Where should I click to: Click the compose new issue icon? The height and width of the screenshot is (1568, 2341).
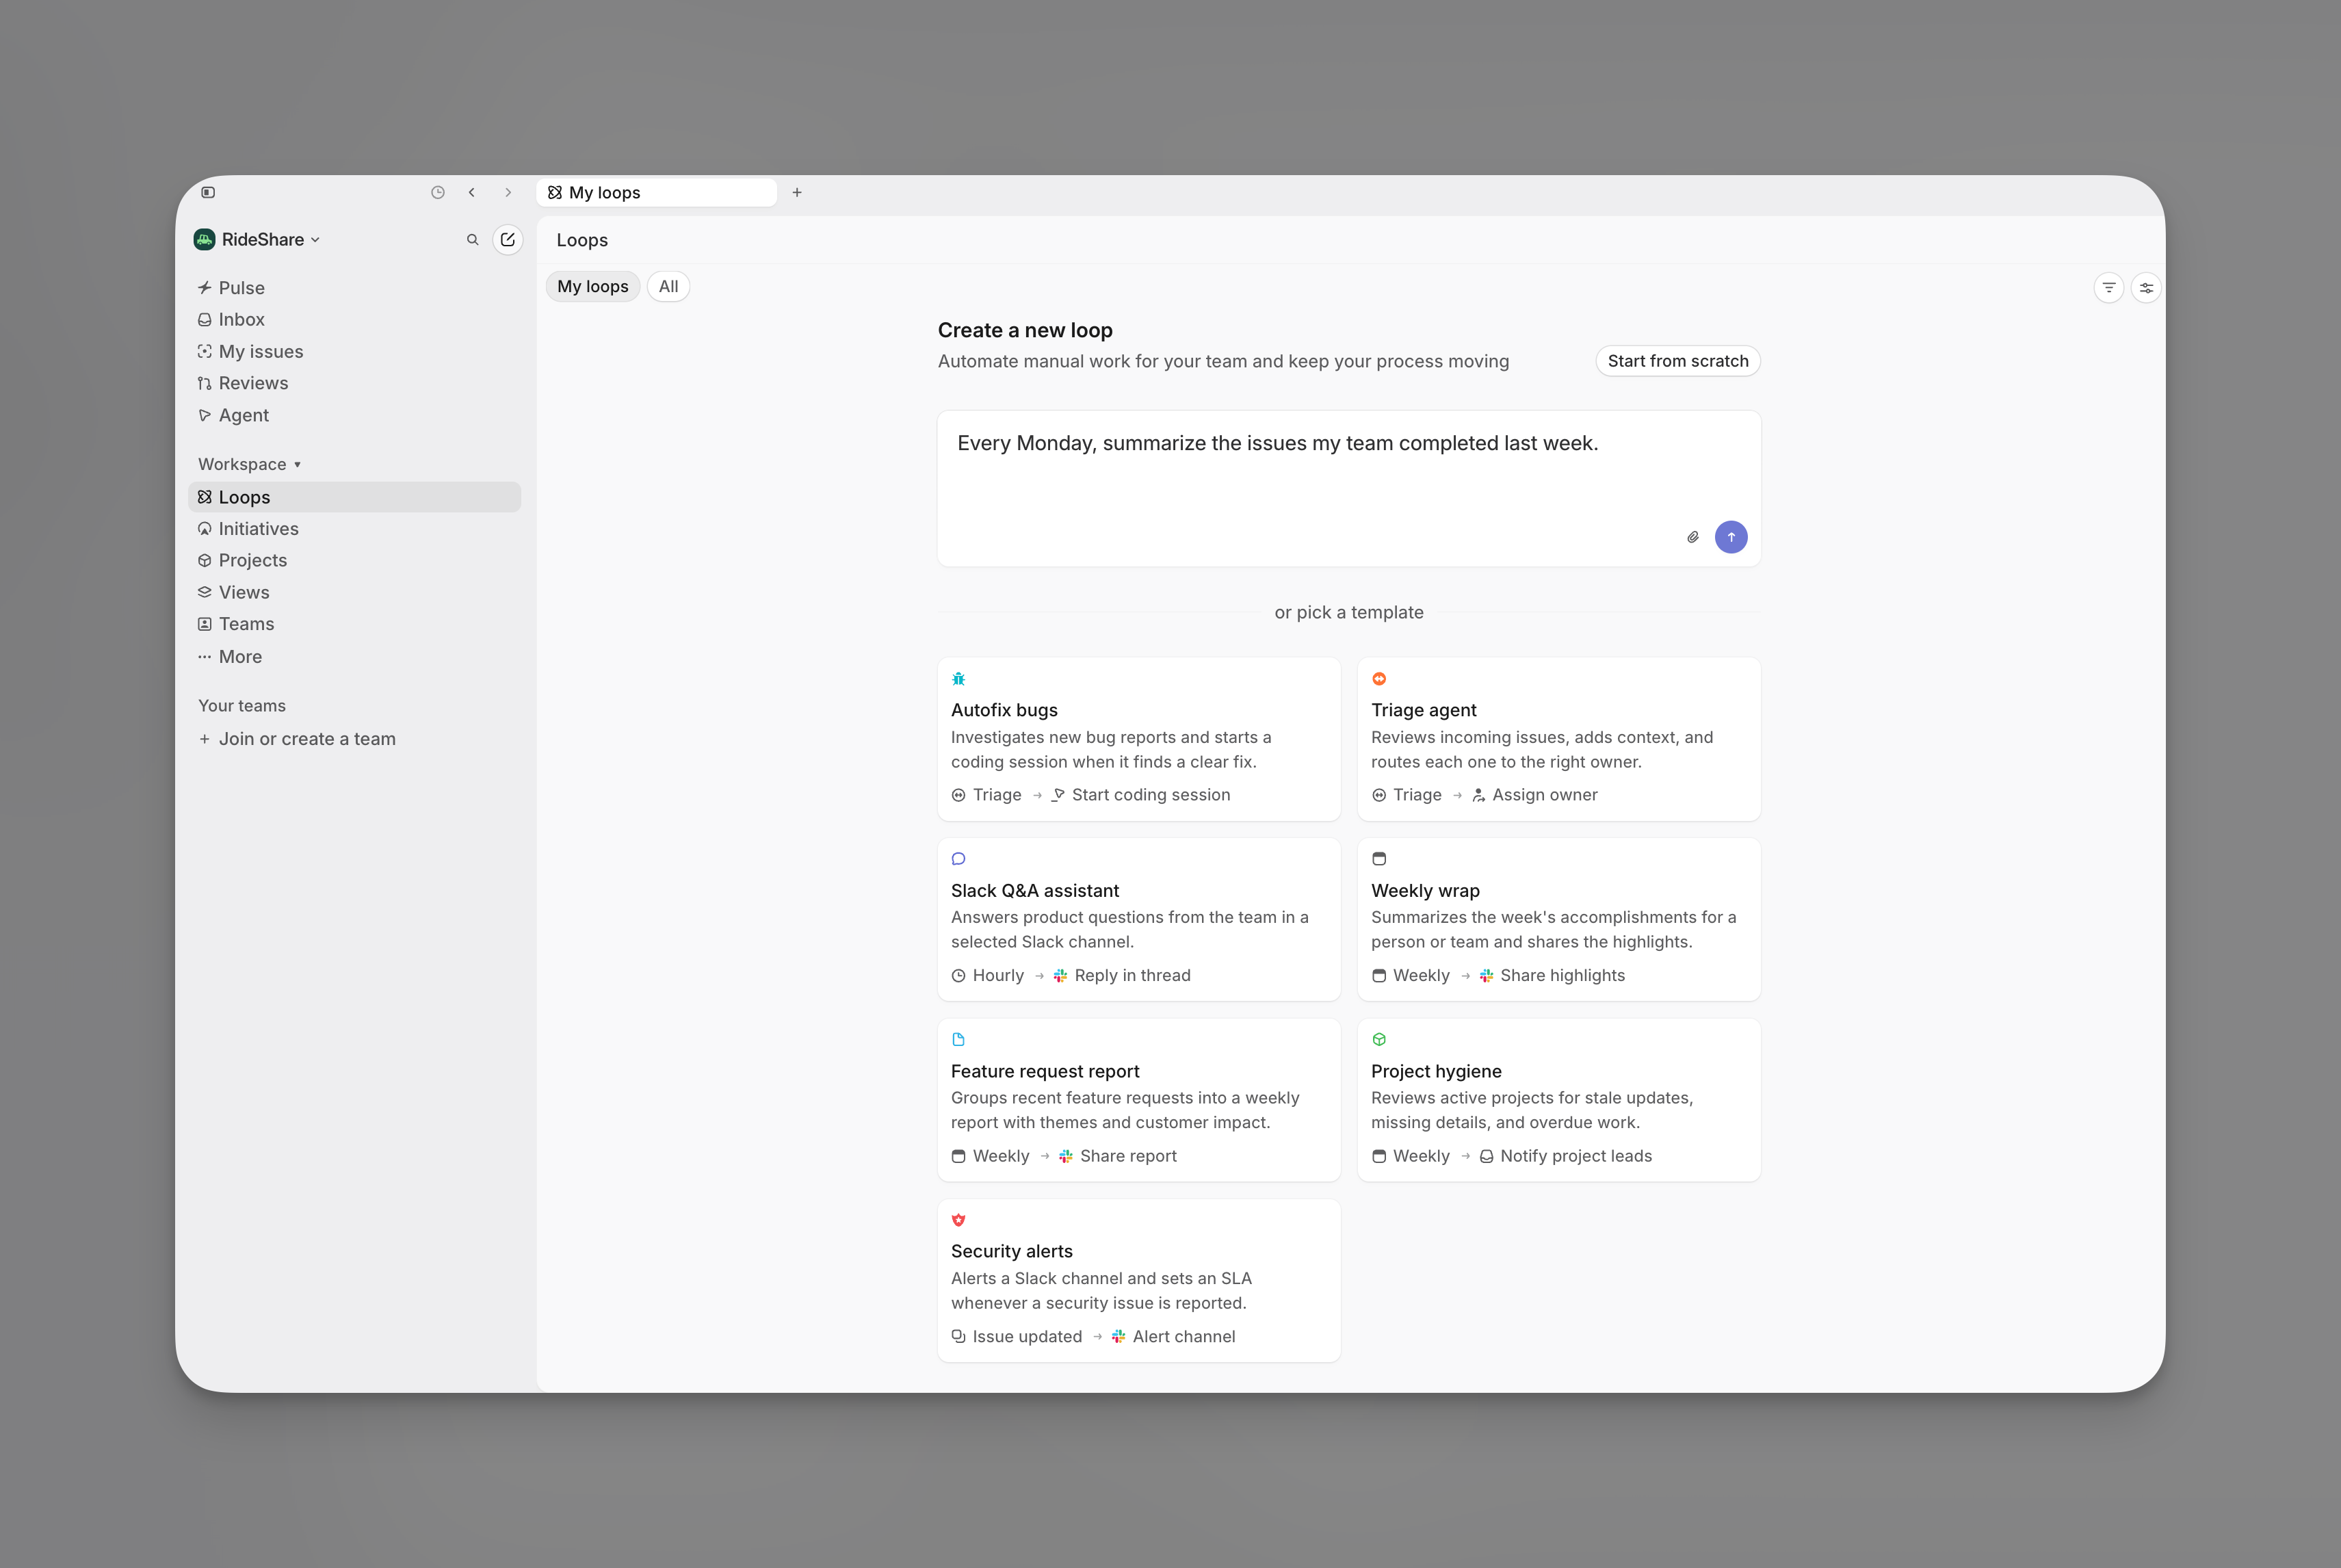[508, 240]
